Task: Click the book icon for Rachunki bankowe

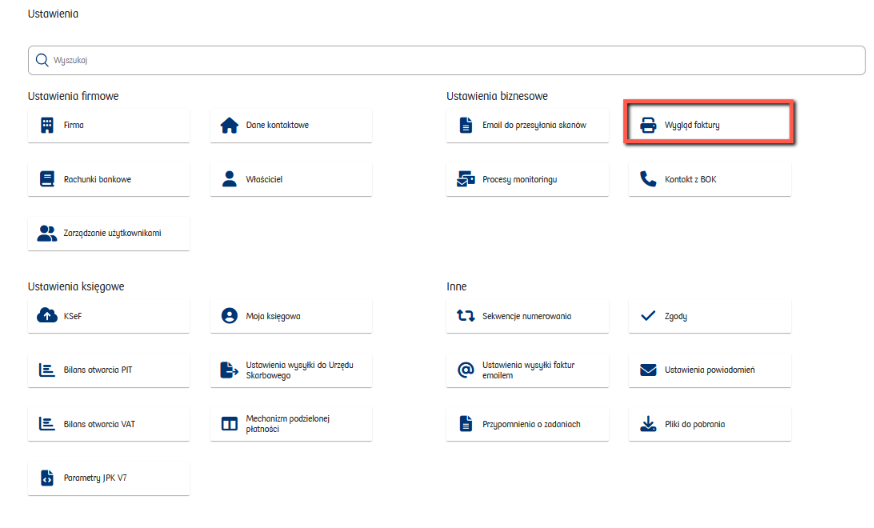Action: pos(47,179)
